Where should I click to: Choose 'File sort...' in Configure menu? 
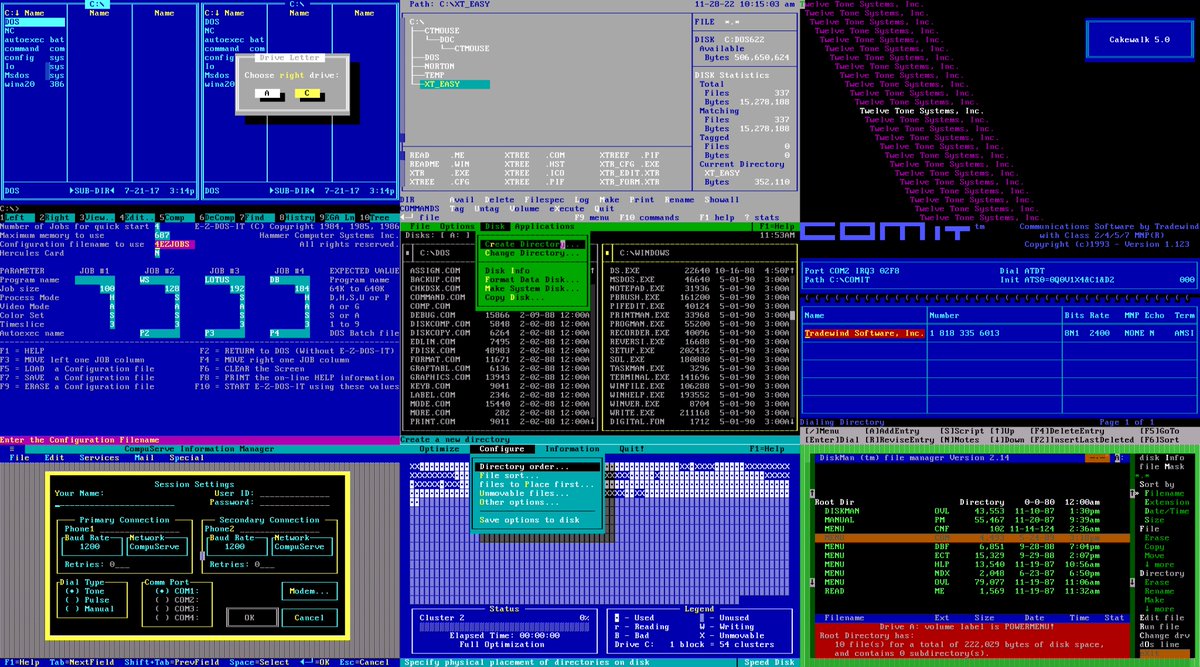(508, 476)
